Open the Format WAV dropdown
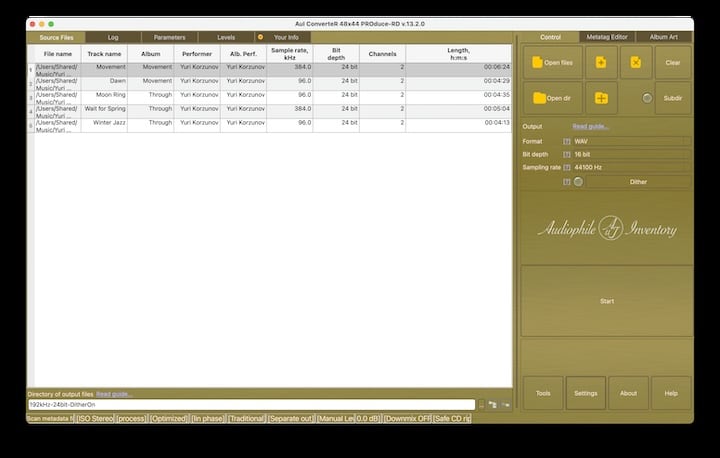720x458 pixels. coord(631,141)
